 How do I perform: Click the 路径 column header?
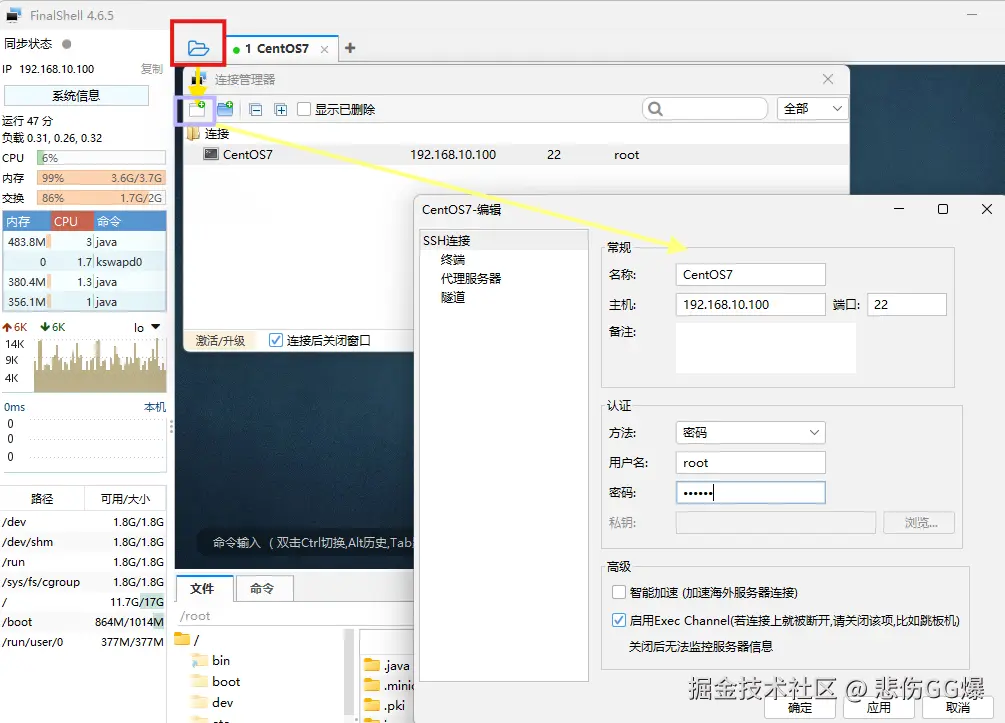[42, 499]
